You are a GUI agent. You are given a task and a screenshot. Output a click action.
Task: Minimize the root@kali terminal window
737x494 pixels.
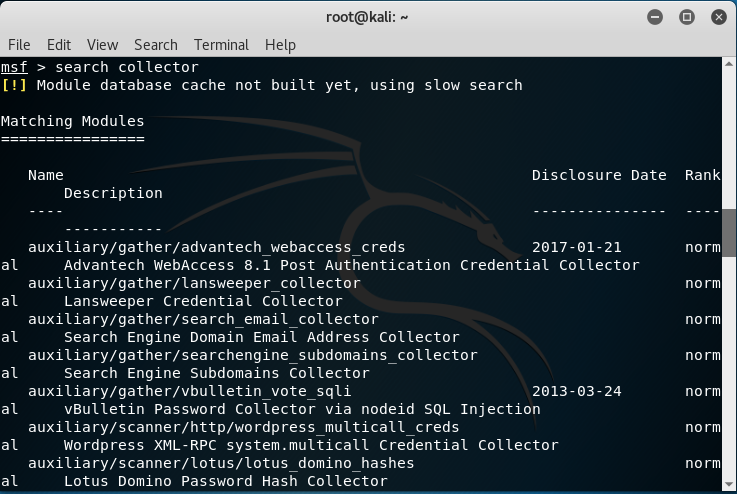(x=655, y=17)
